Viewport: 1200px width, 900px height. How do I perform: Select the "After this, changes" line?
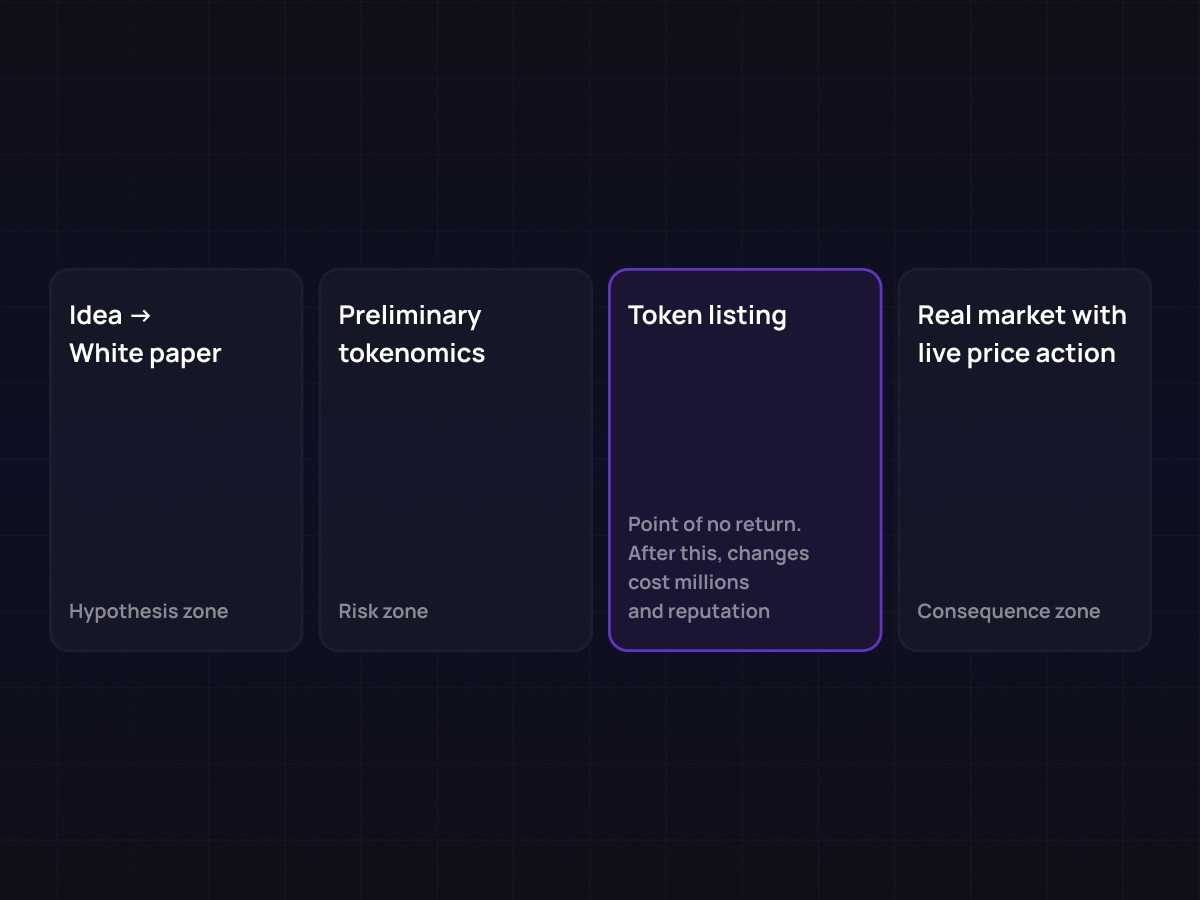coord(718,553)
